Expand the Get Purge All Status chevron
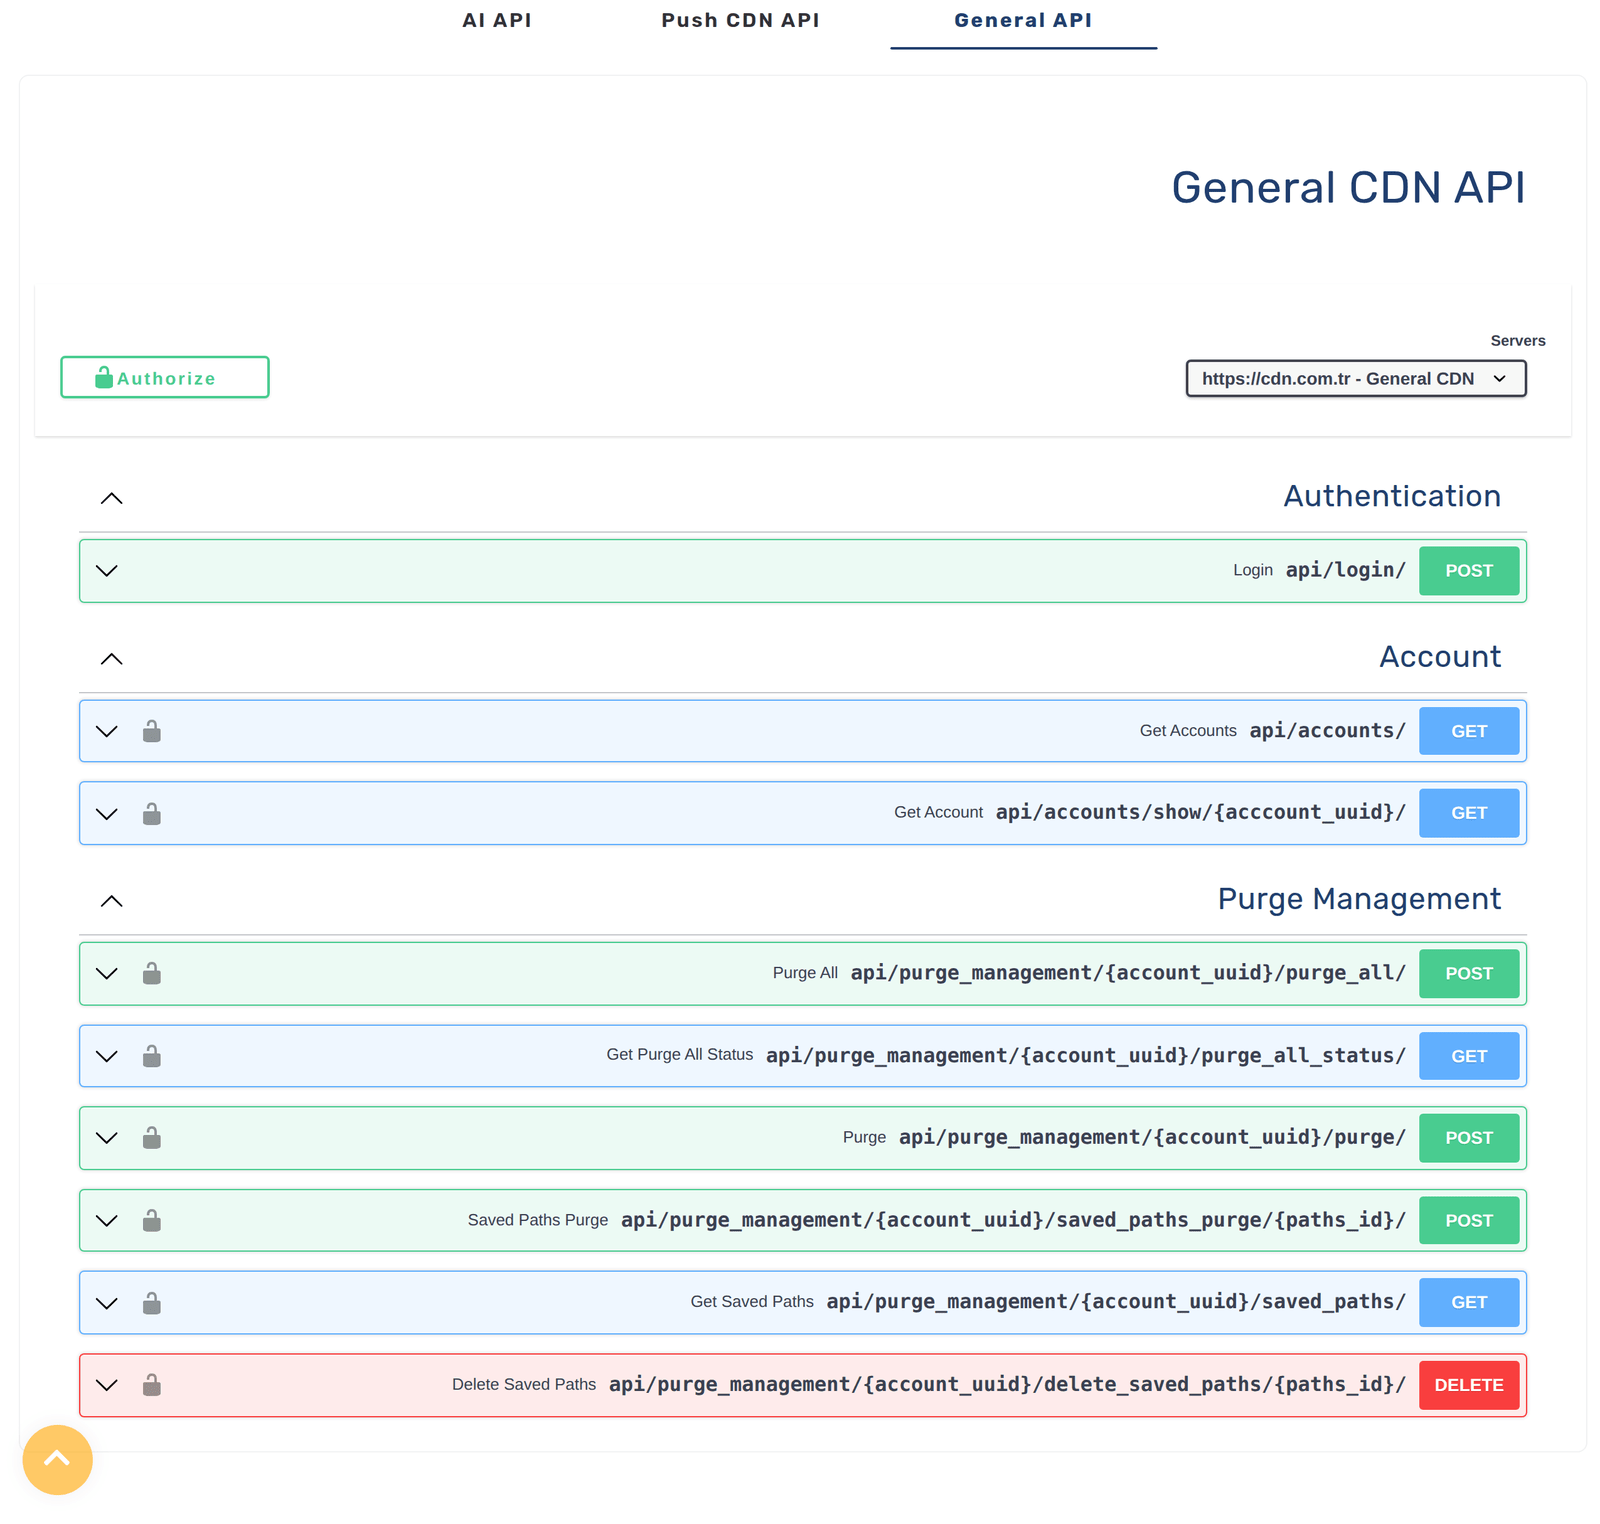This screenshot has width=1600, height=1524. 107,1056
